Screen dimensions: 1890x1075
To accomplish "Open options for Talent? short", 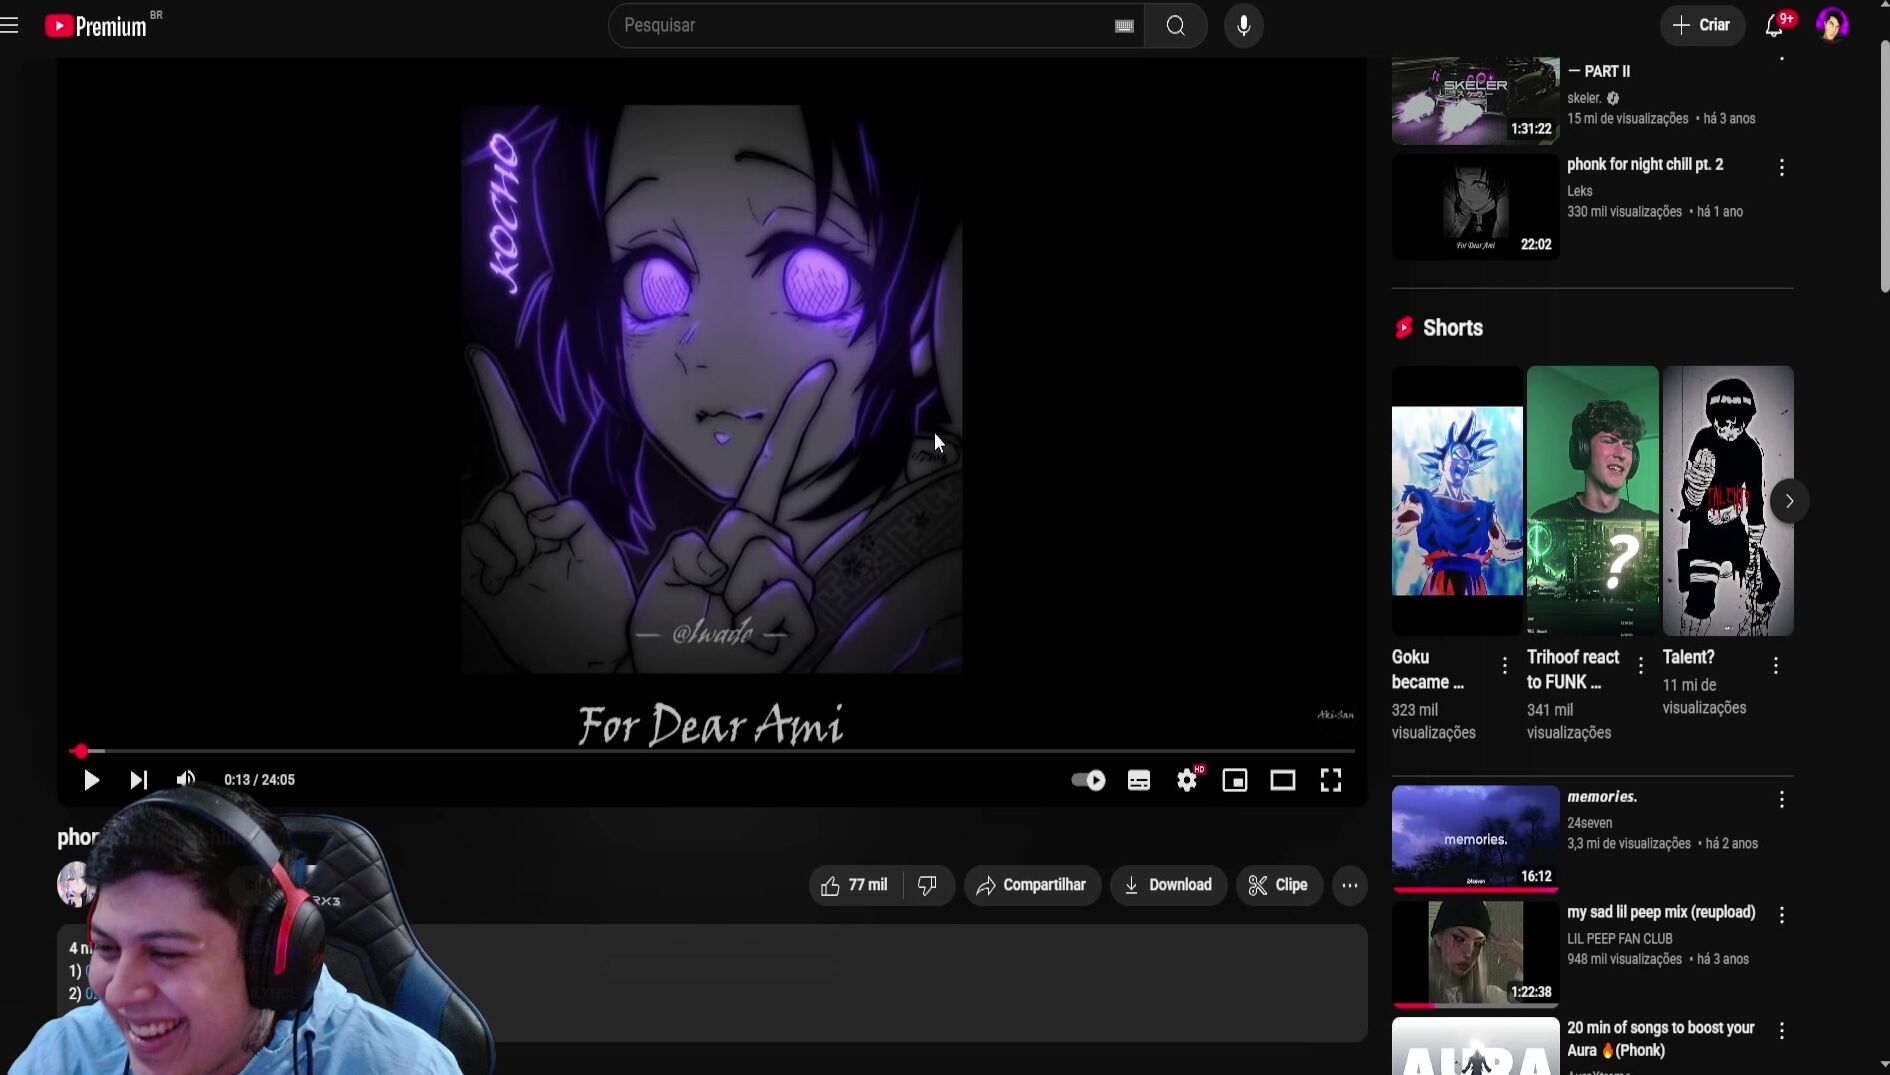I will [x=1776, y=665].
